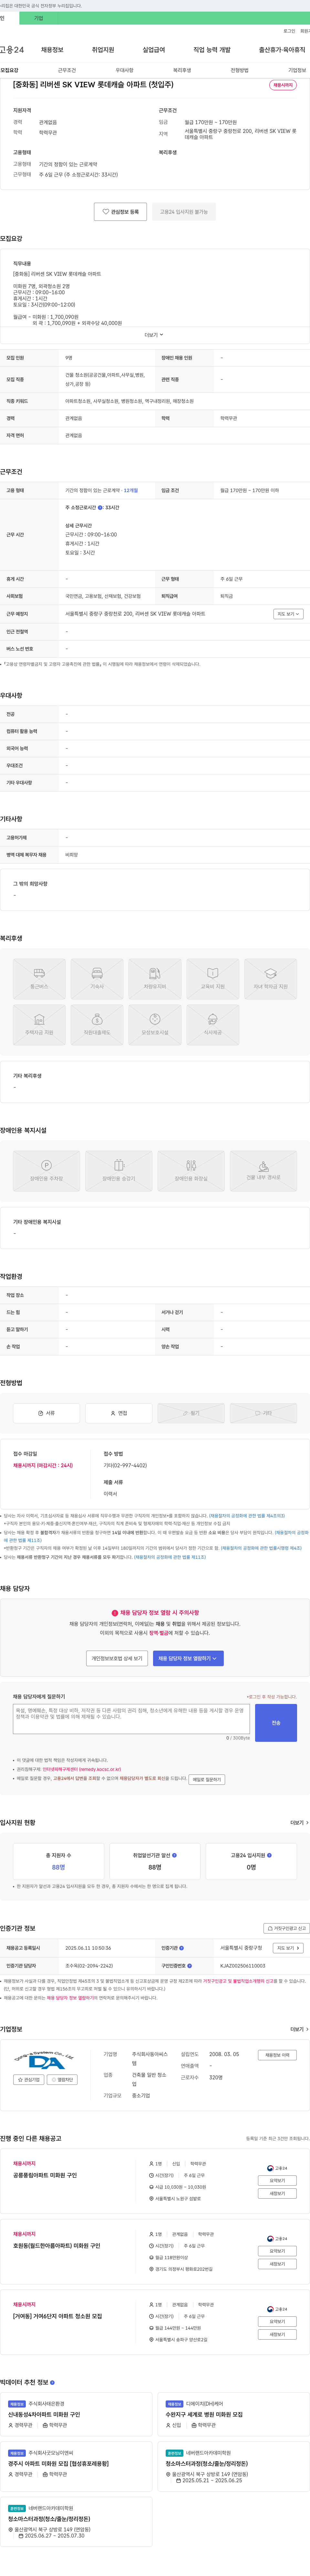Click 개인정보보호법 상세 보기 button
Image resolution: width=310 pixels, height=2576 pixels.
(x=117, y=1658)
